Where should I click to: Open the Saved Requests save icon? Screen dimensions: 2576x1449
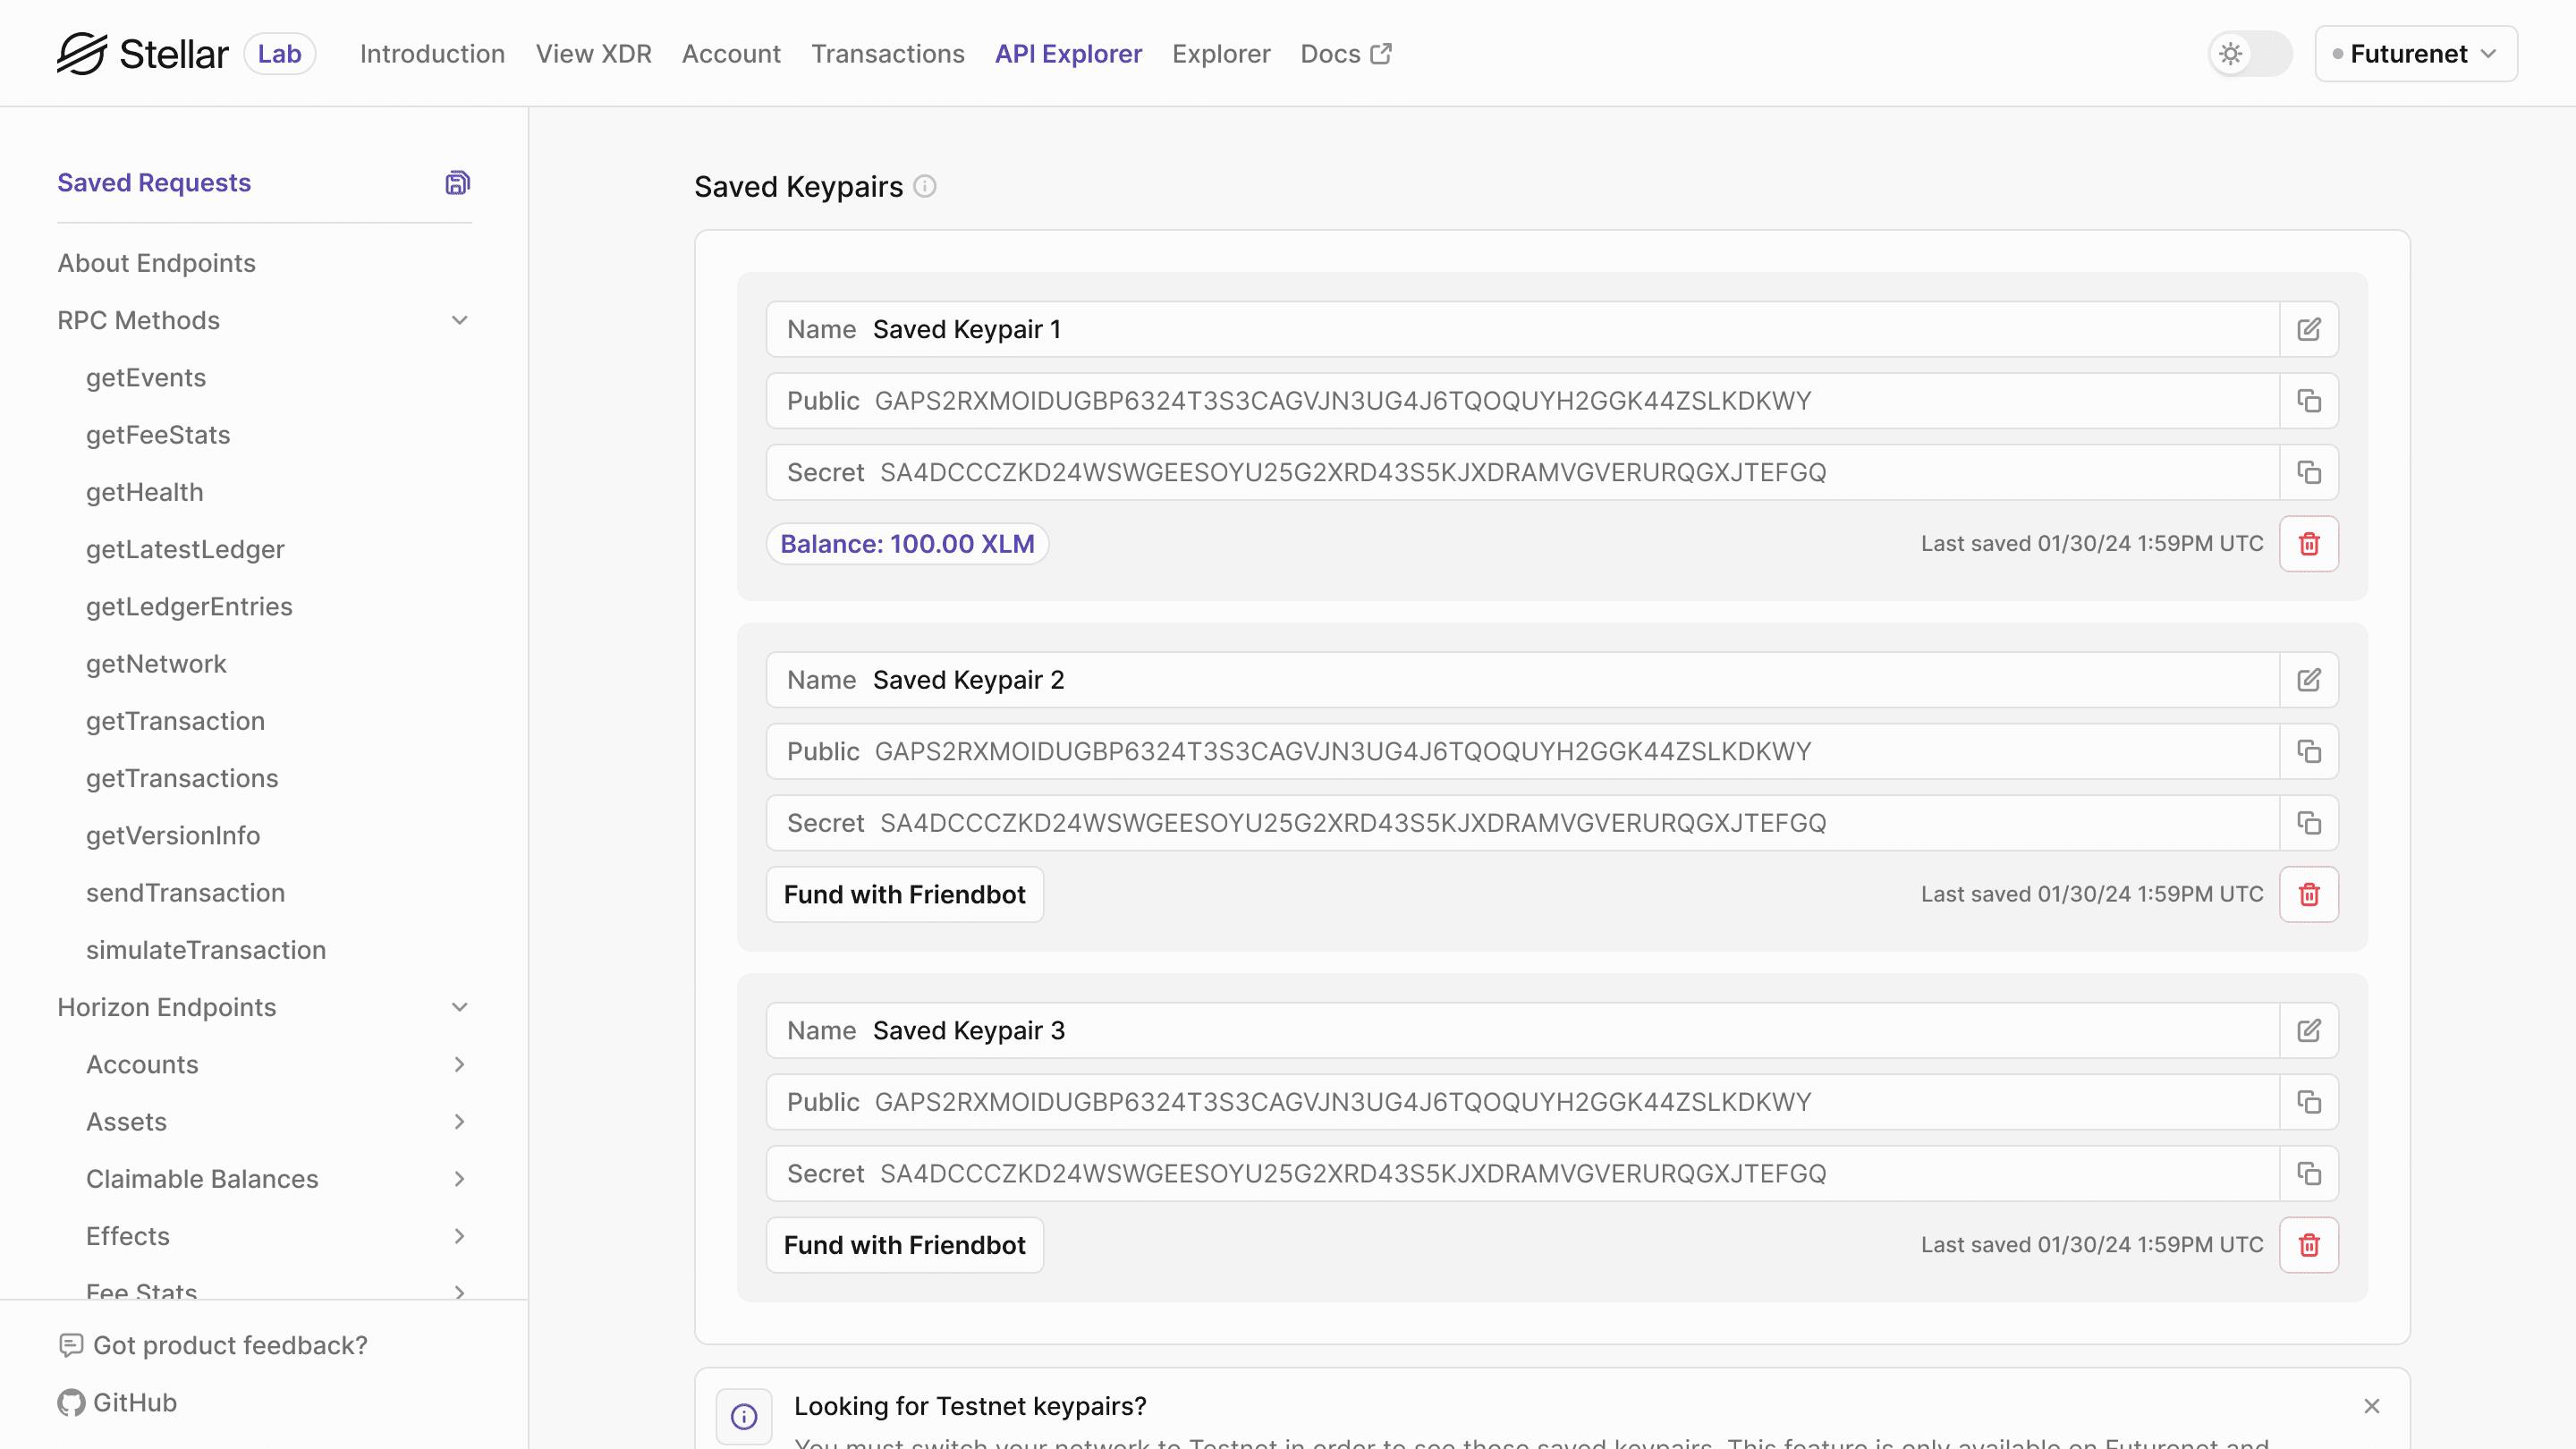click(458, 183)
